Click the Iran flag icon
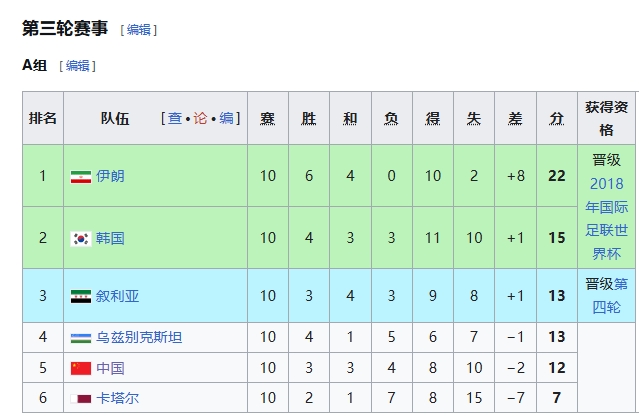This screenshot has height=419, width=639. point(81,176)
